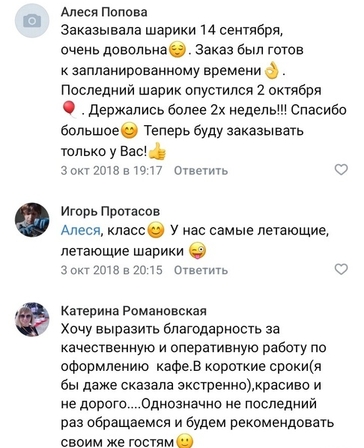Click the smiling emoji after класс
The image size is (364, 448).
pos(156,230)
